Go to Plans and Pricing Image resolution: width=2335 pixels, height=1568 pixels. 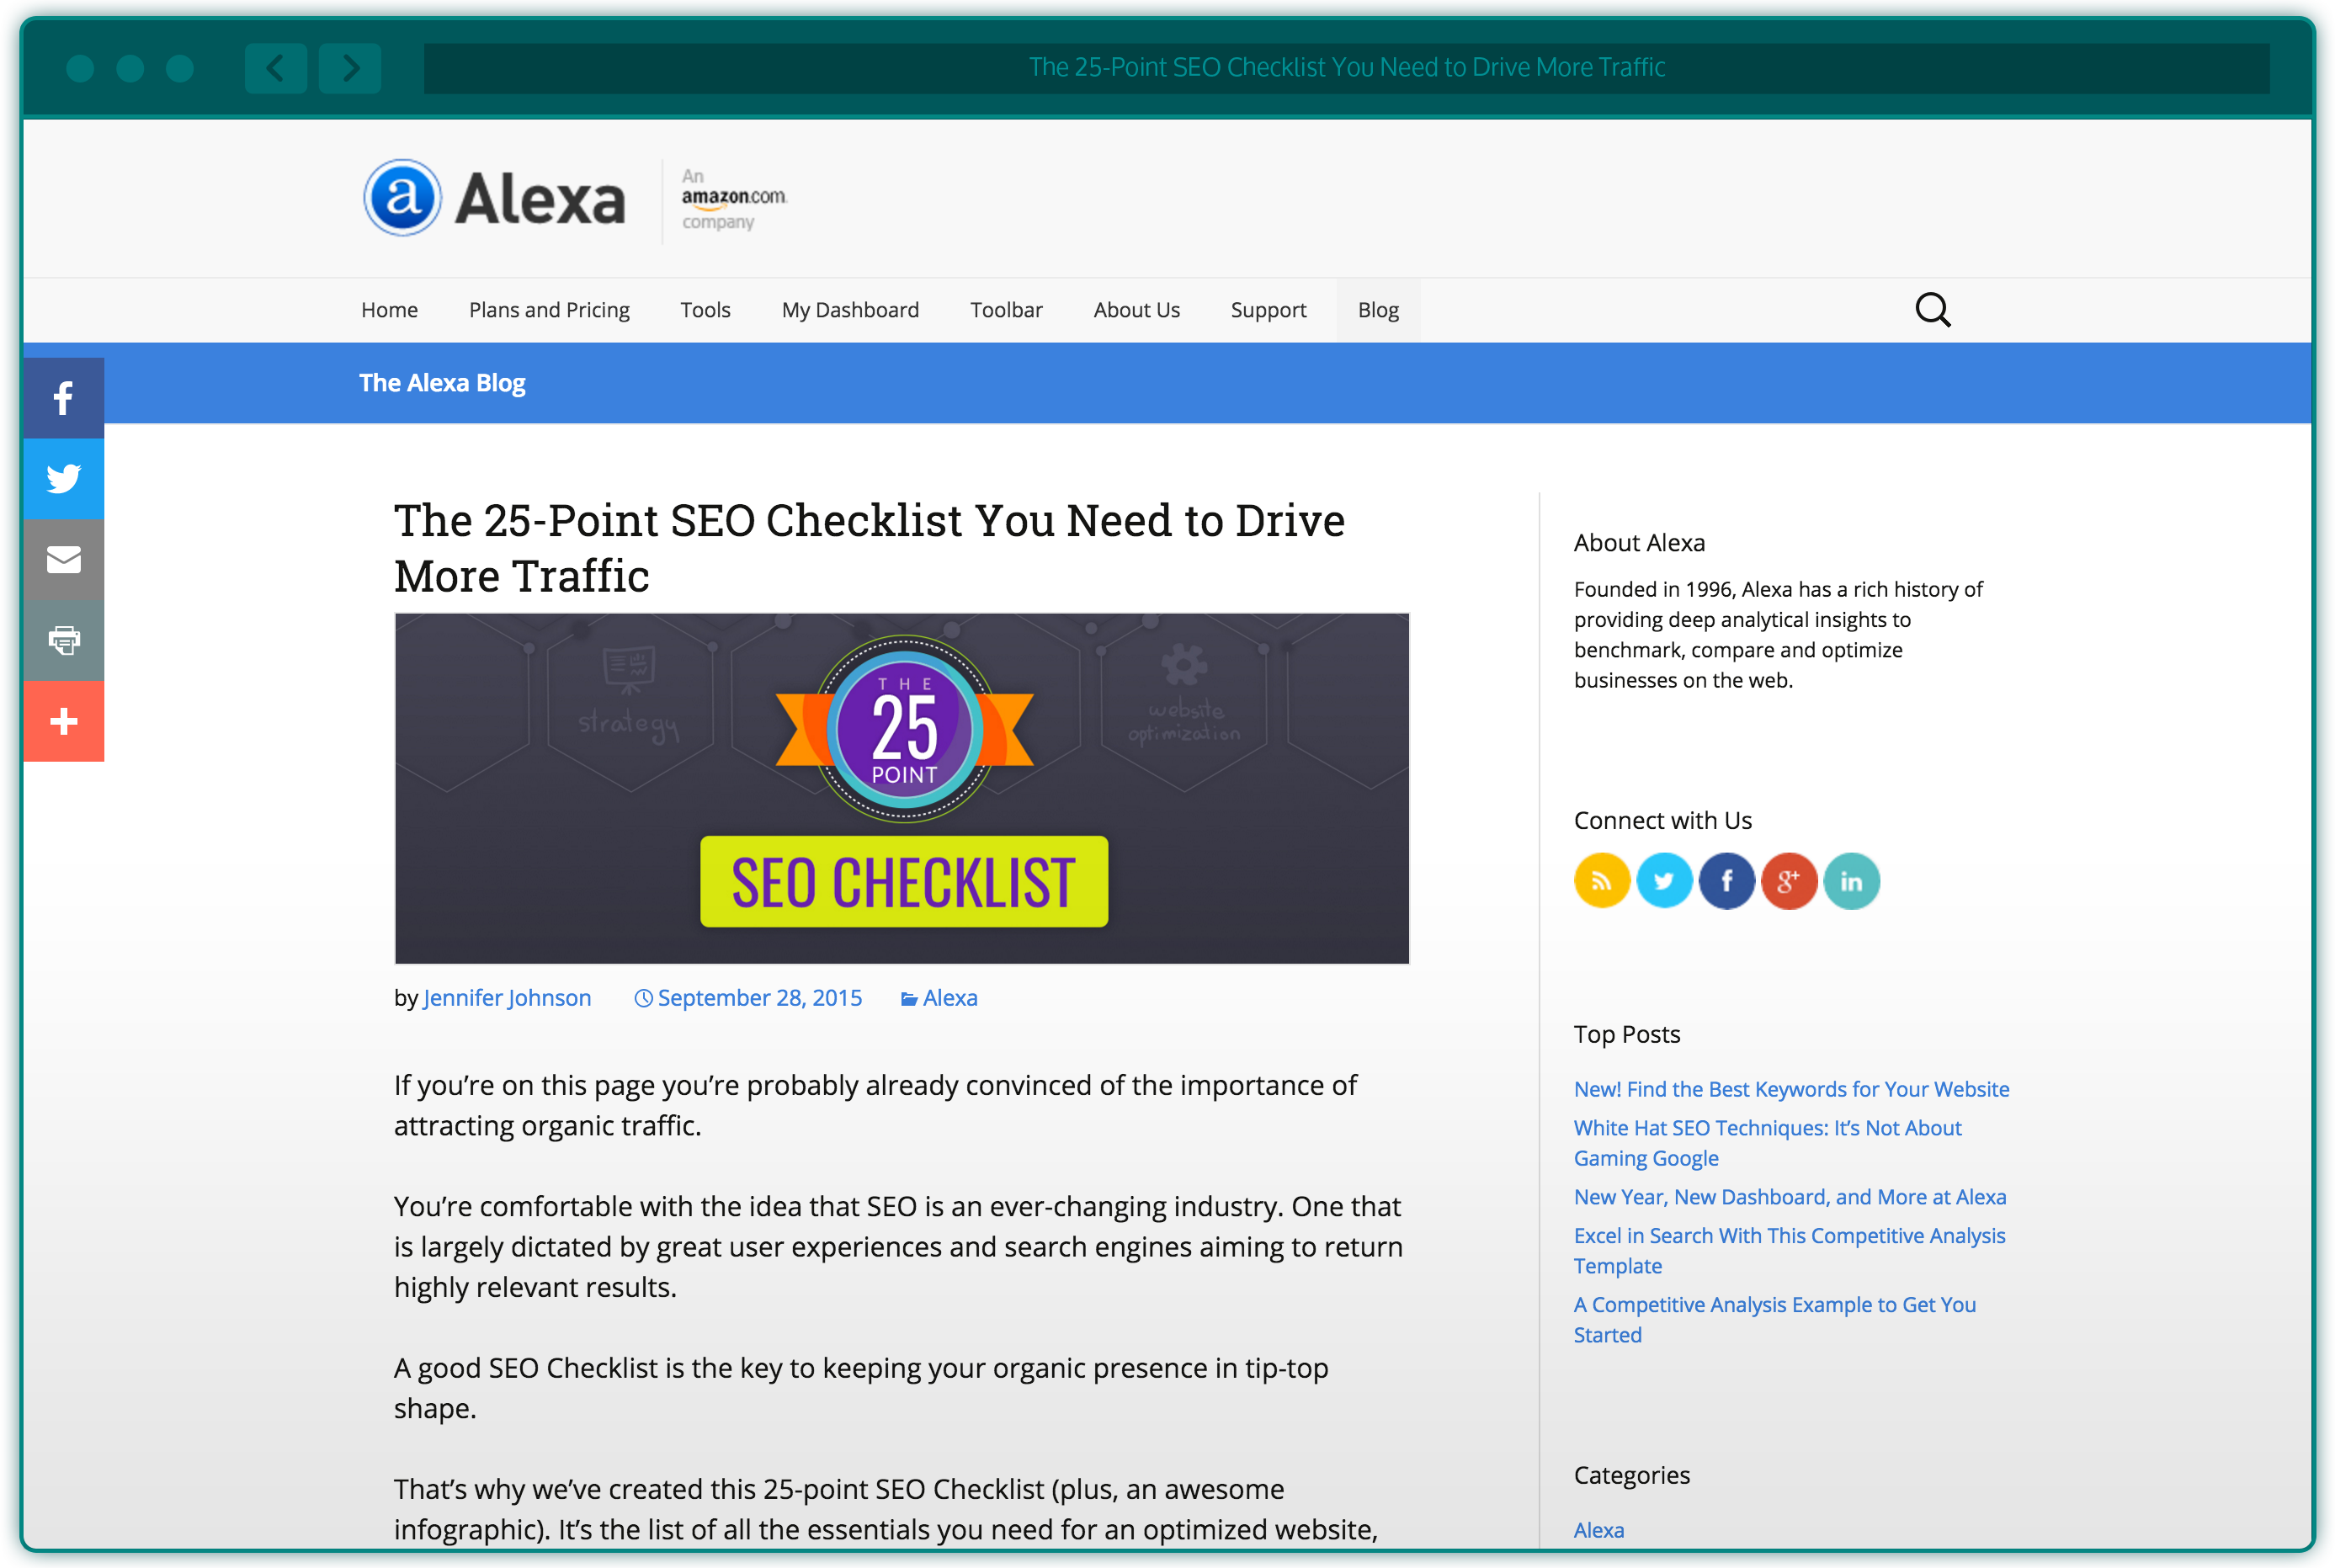point(549,310)
